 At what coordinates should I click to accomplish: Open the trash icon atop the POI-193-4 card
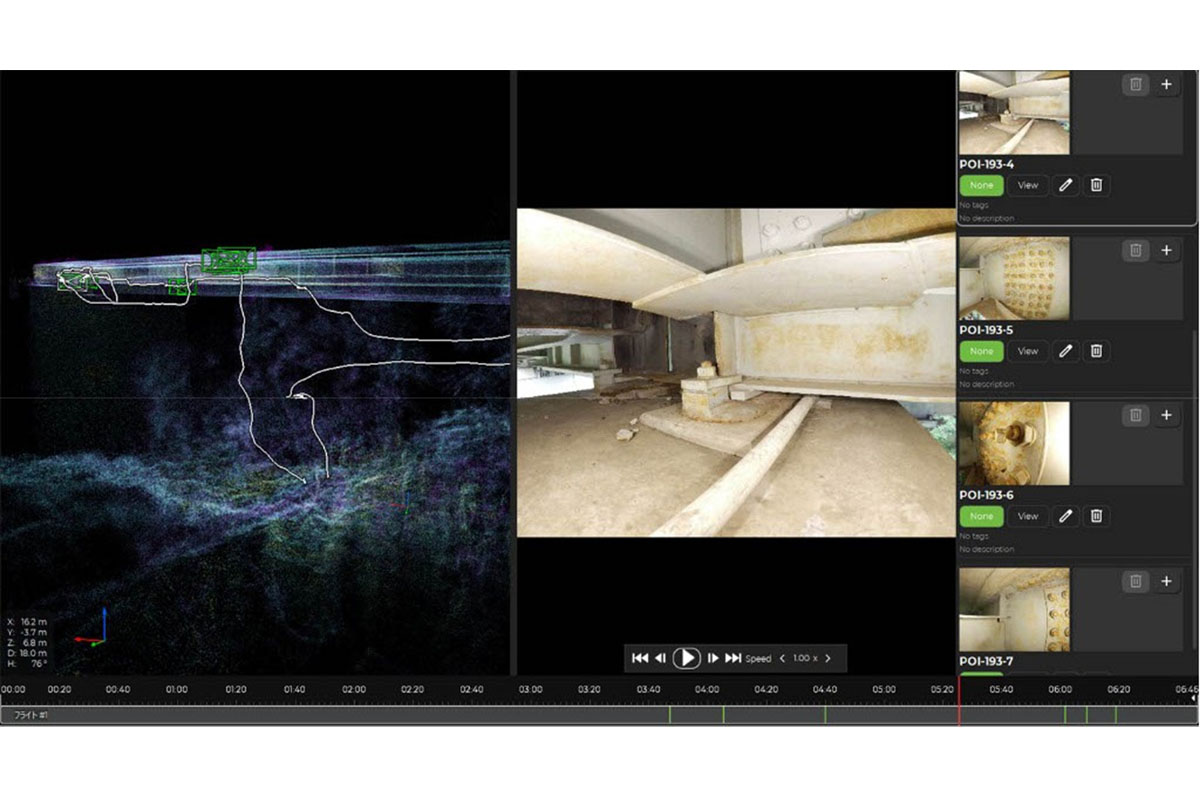tap(1136, 84)
